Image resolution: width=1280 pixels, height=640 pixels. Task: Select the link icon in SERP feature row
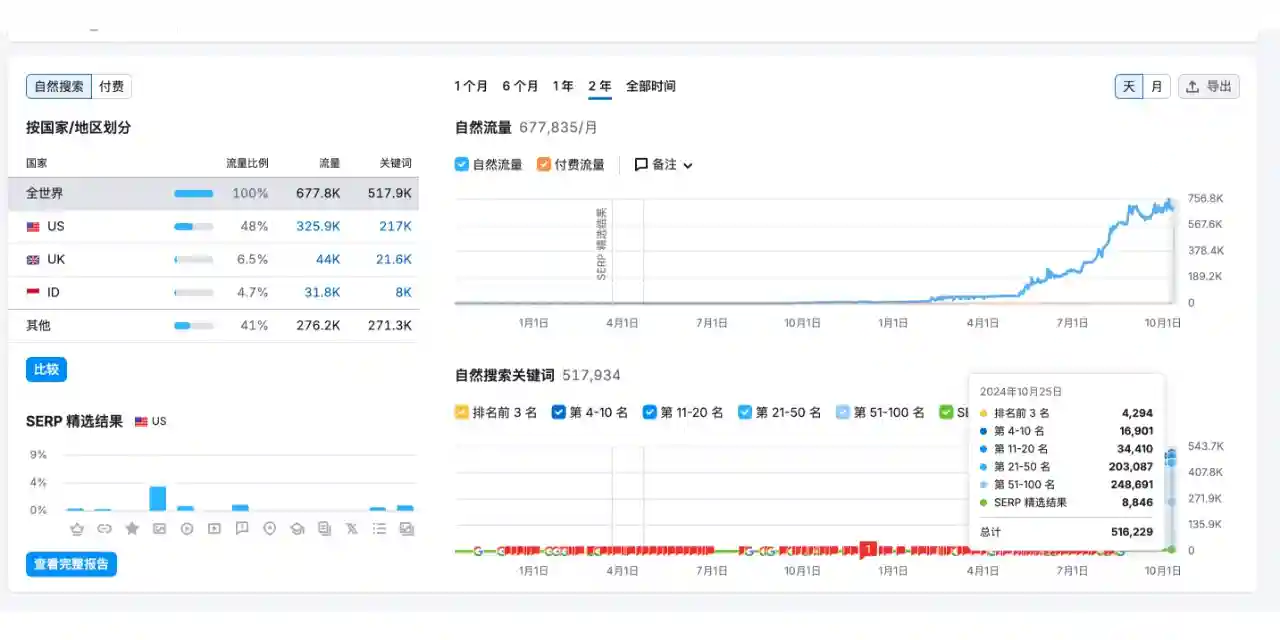click(106, 528)
